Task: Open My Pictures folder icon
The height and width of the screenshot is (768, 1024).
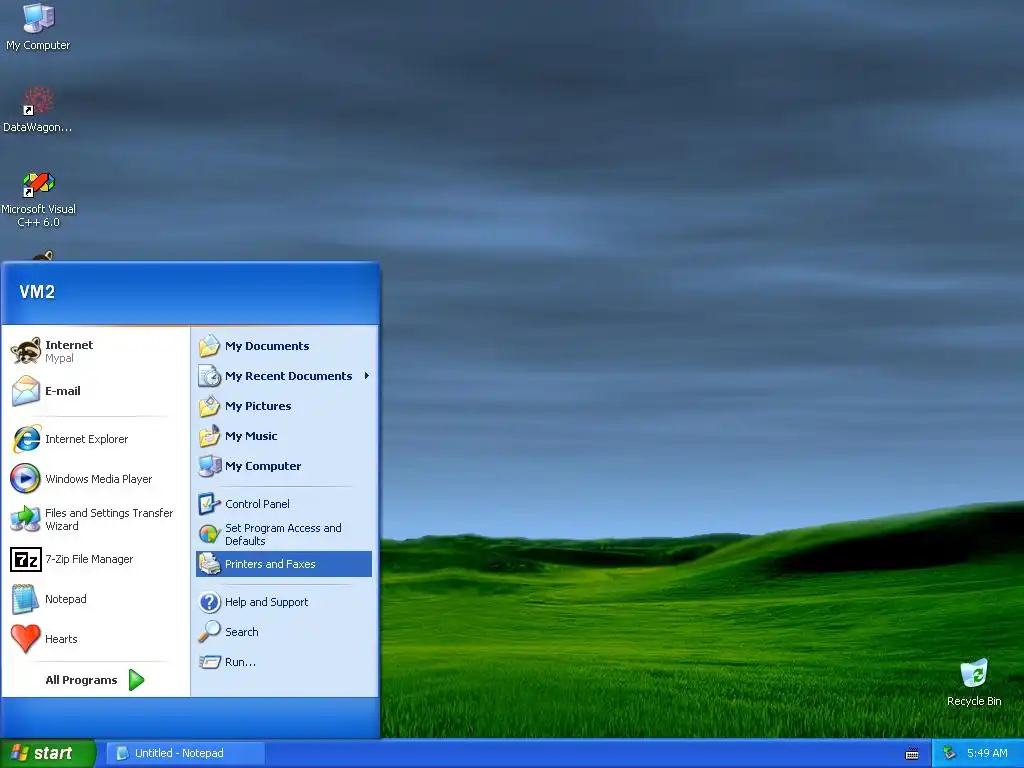Action: pos(210,406)
